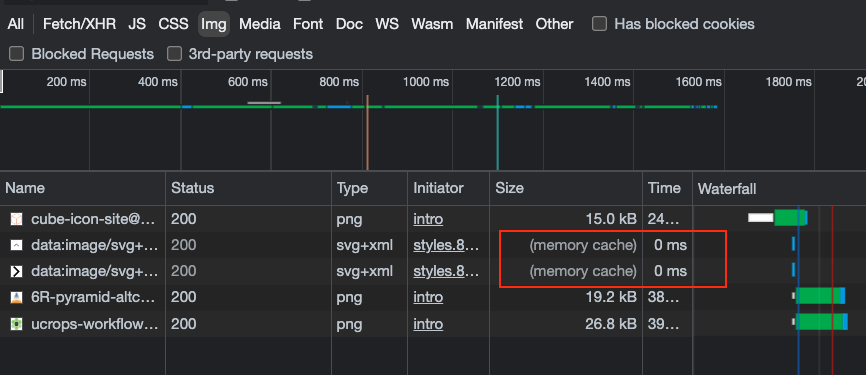
Task: Filter requests by CSS
Action: [x=173, y=24]
